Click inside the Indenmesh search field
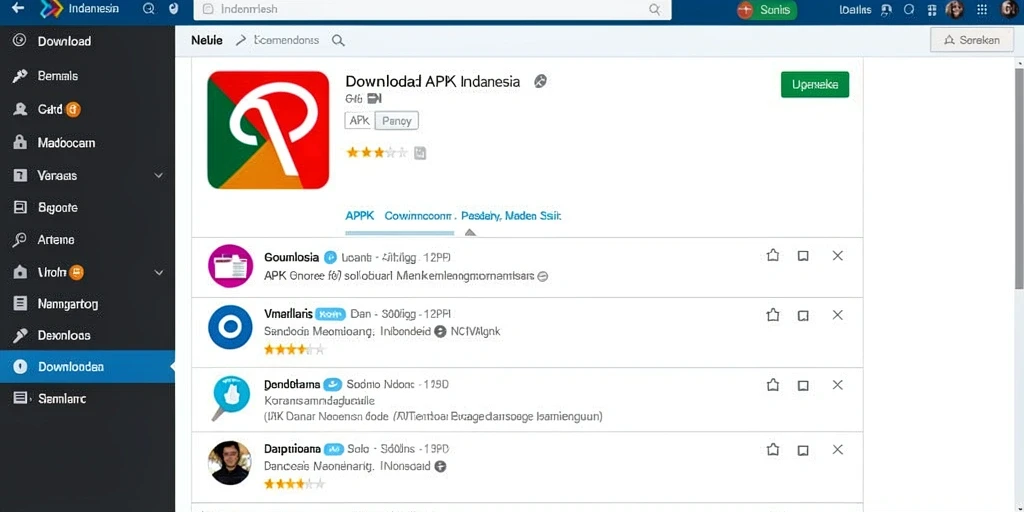Image resolution: width=1024 pixels, height=512 pixels. [432, 9]
